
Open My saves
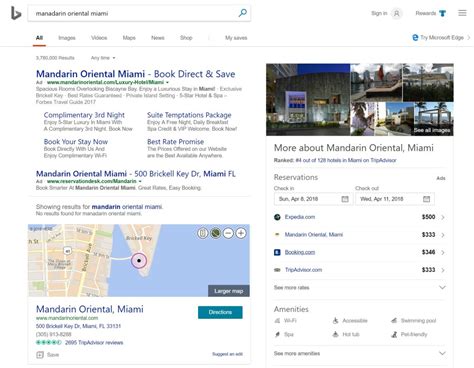point(236,38)
